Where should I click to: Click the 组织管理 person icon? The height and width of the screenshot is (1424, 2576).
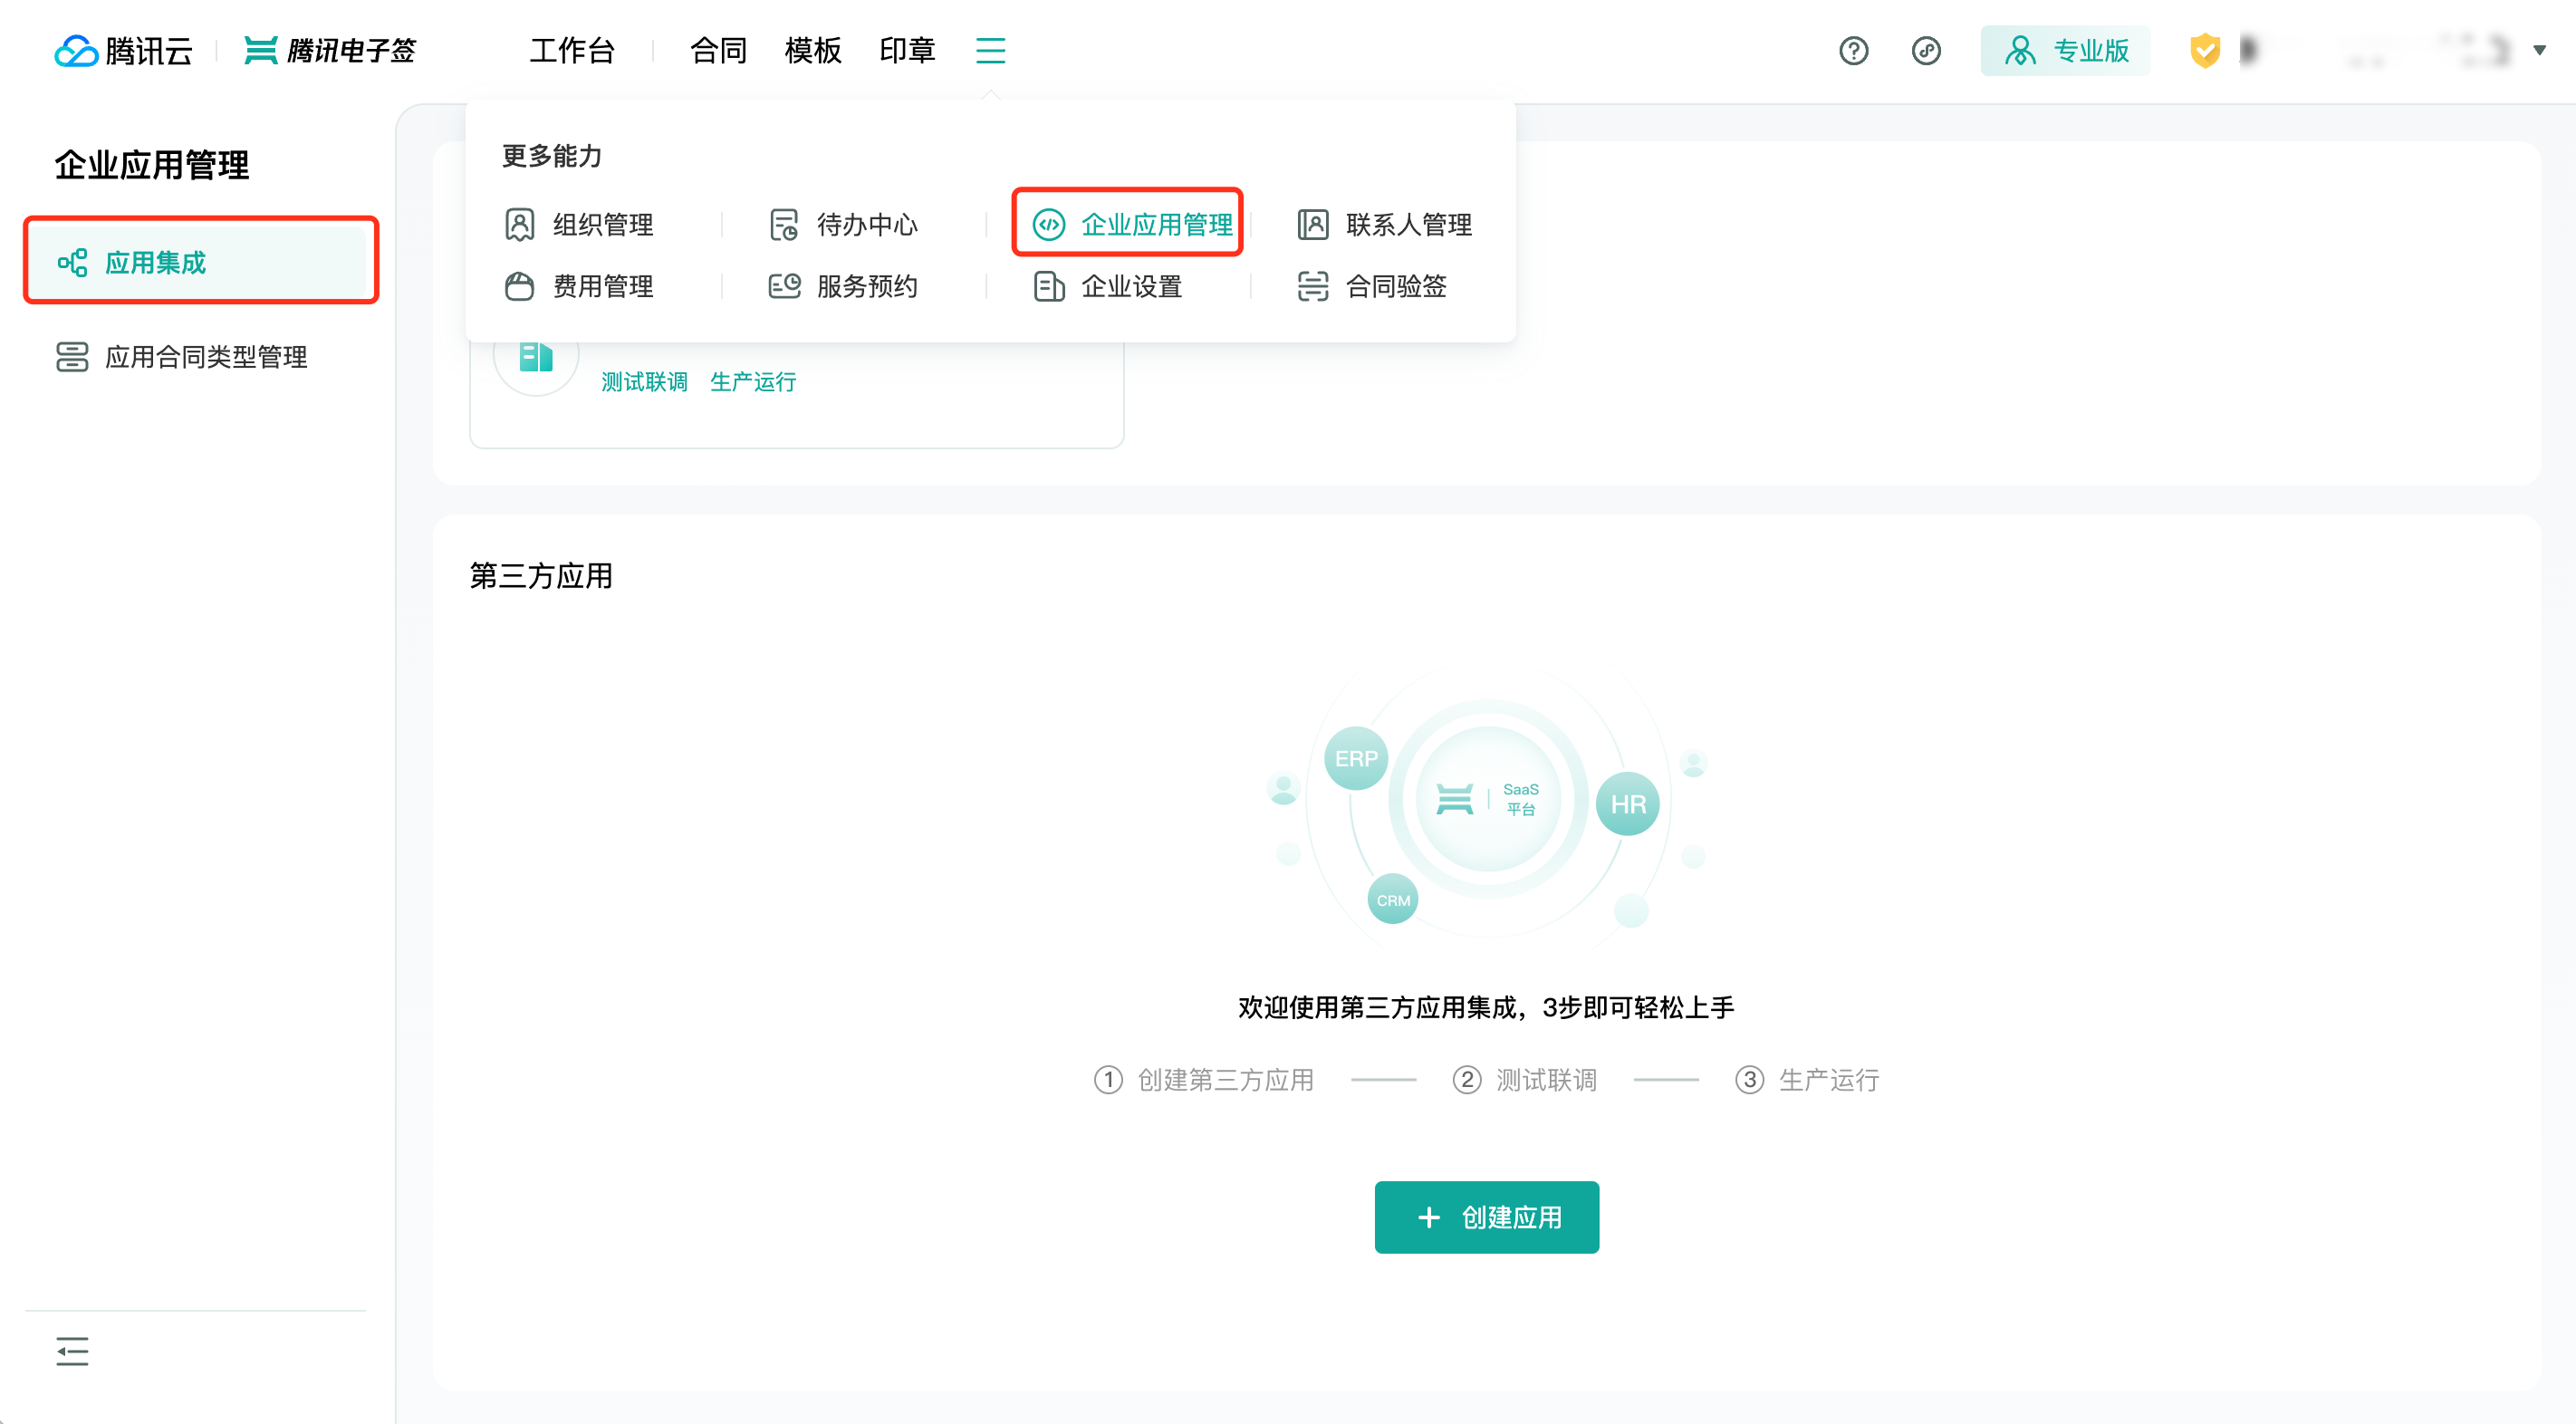(519, 224)
